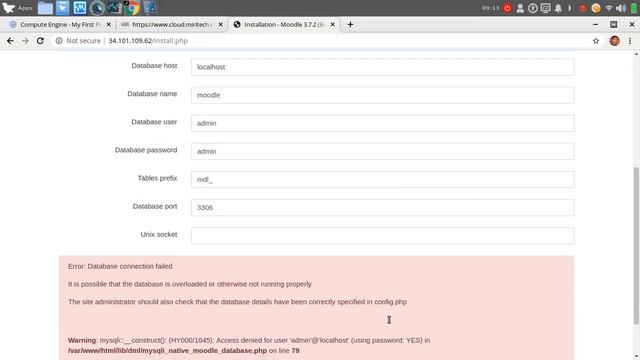Open a new browser tab
The image size is (640, 360).
[350, 24]
